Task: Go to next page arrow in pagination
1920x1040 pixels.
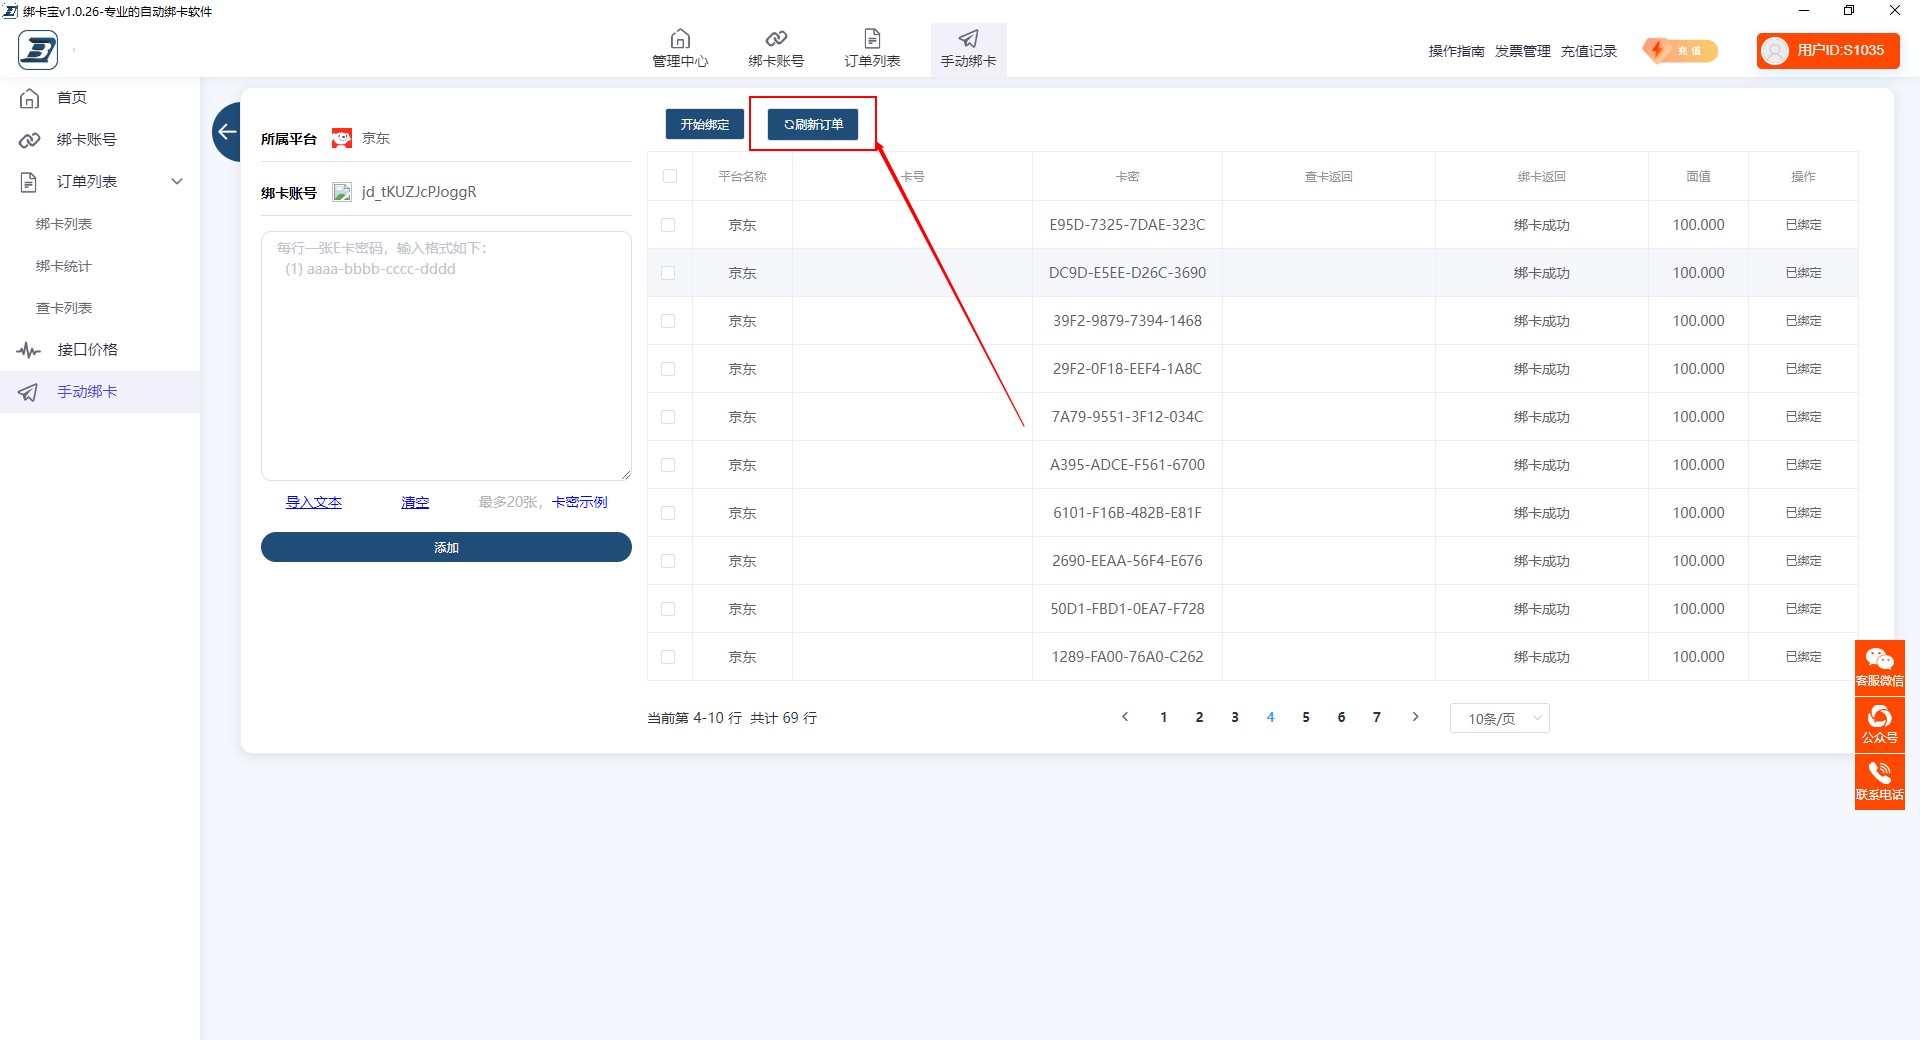Action: [x=1415, y=717]
